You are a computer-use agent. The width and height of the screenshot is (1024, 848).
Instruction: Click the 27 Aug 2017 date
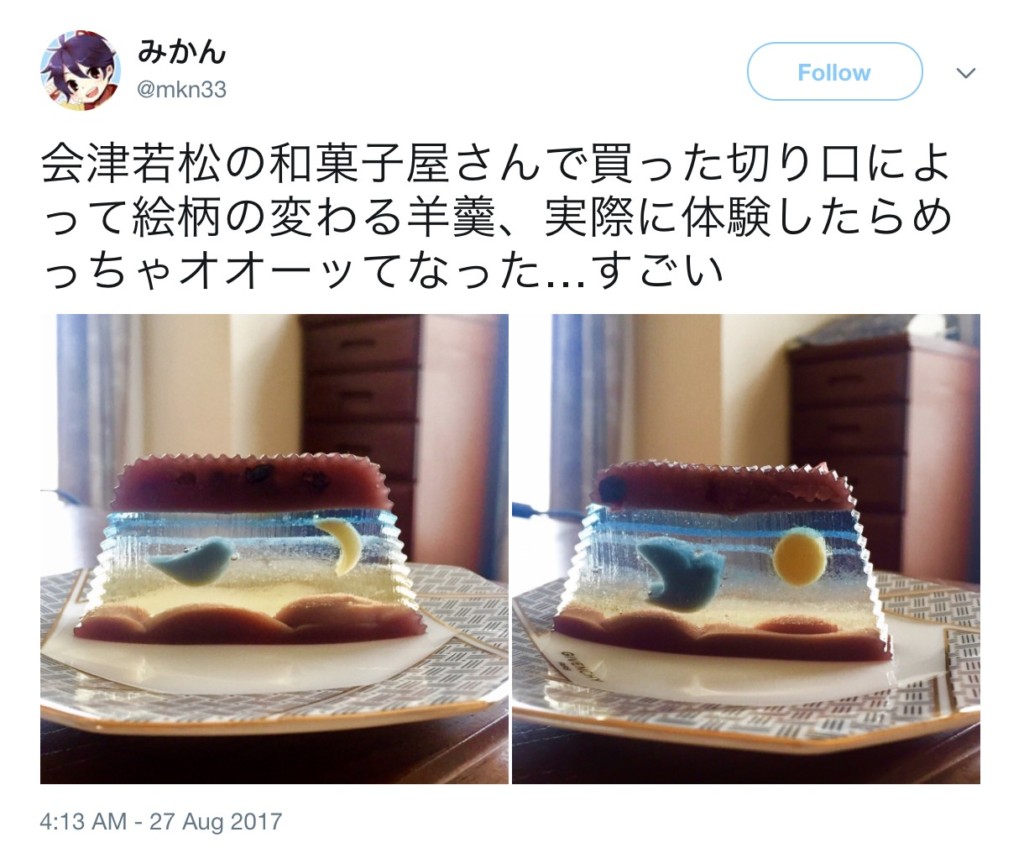[216, 821]
